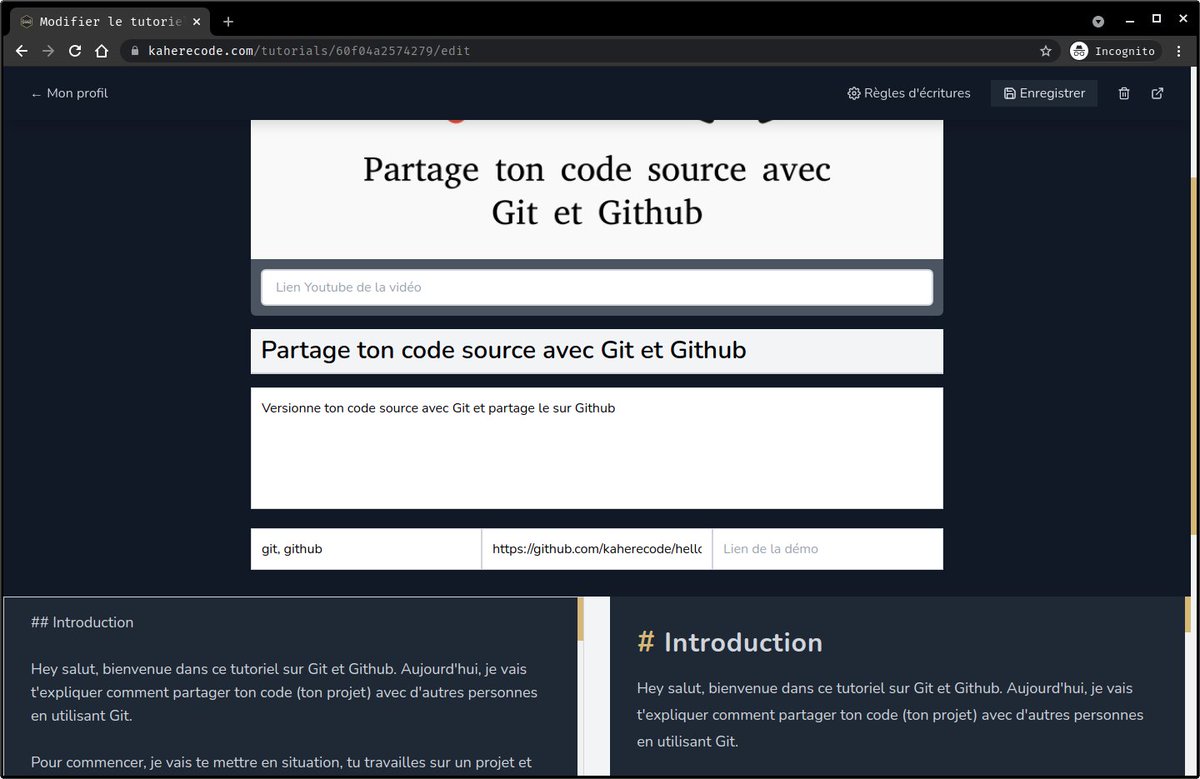Screen dimensions: 1200x779
Task: Click the 'Pour commencer' line in the editor
Action: click(281, 762)
